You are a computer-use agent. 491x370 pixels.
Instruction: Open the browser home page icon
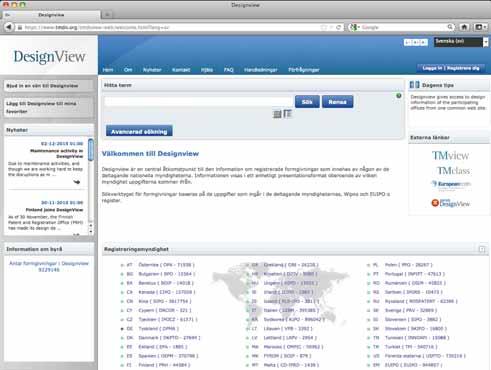click(x=464, y=27)
